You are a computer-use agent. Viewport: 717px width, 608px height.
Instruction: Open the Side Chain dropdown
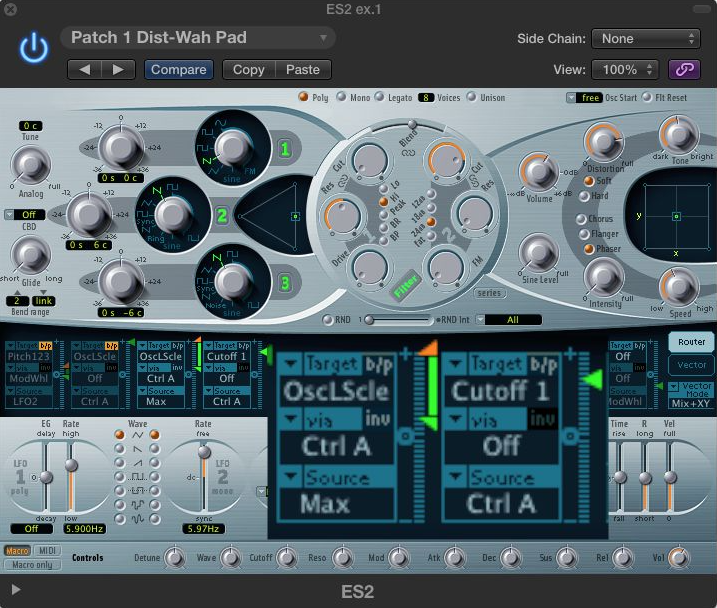tap(646, 38)
